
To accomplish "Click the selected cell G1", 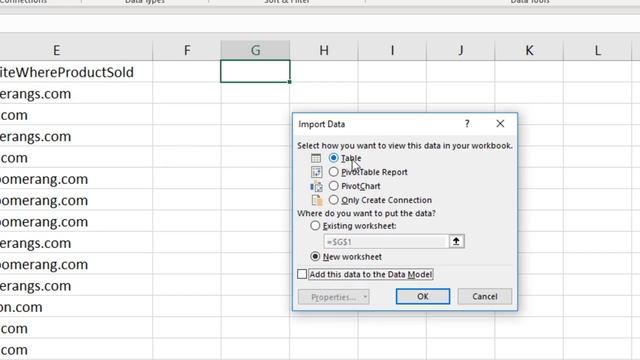I will coord(256,71).
